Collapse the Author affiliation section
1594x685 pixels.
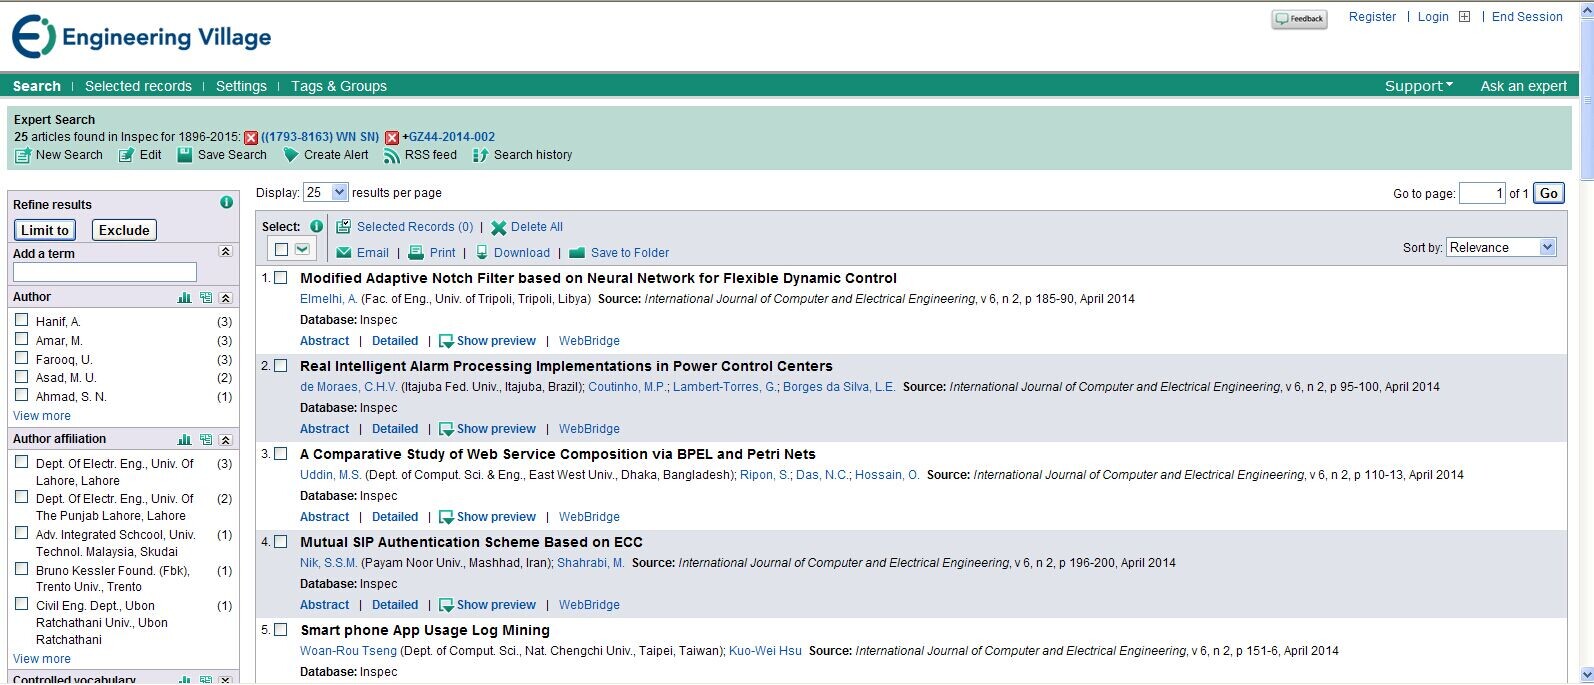[225, 440]
